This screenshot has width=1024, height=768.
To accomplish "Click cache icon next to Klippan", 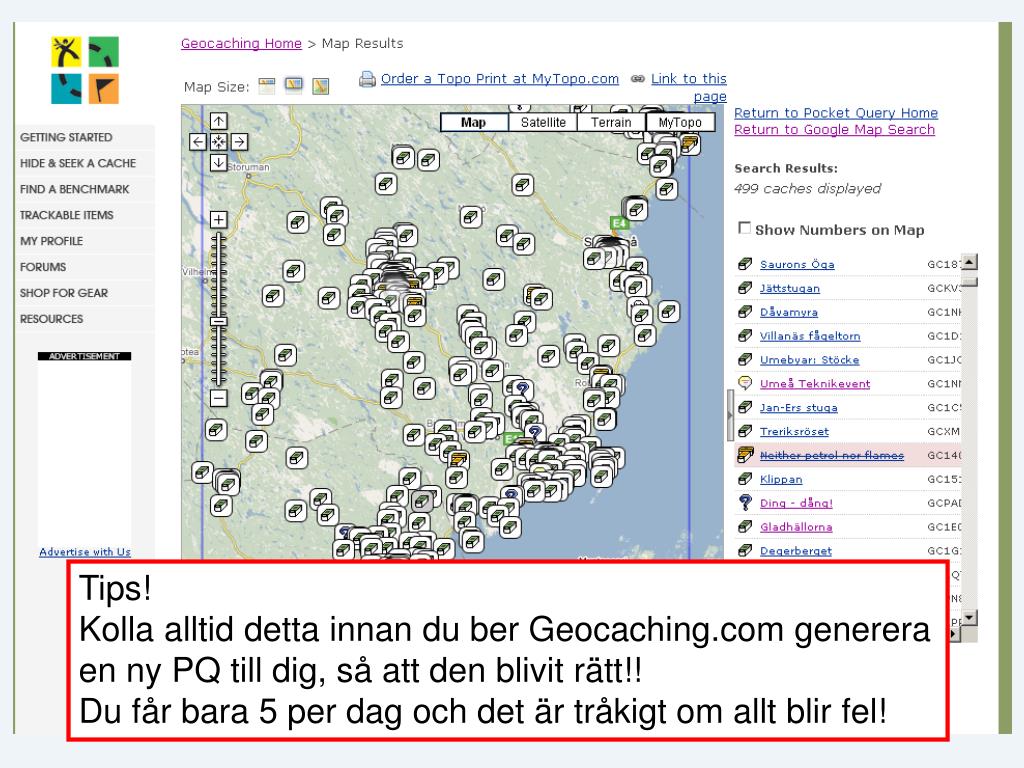I will (744, 479).
